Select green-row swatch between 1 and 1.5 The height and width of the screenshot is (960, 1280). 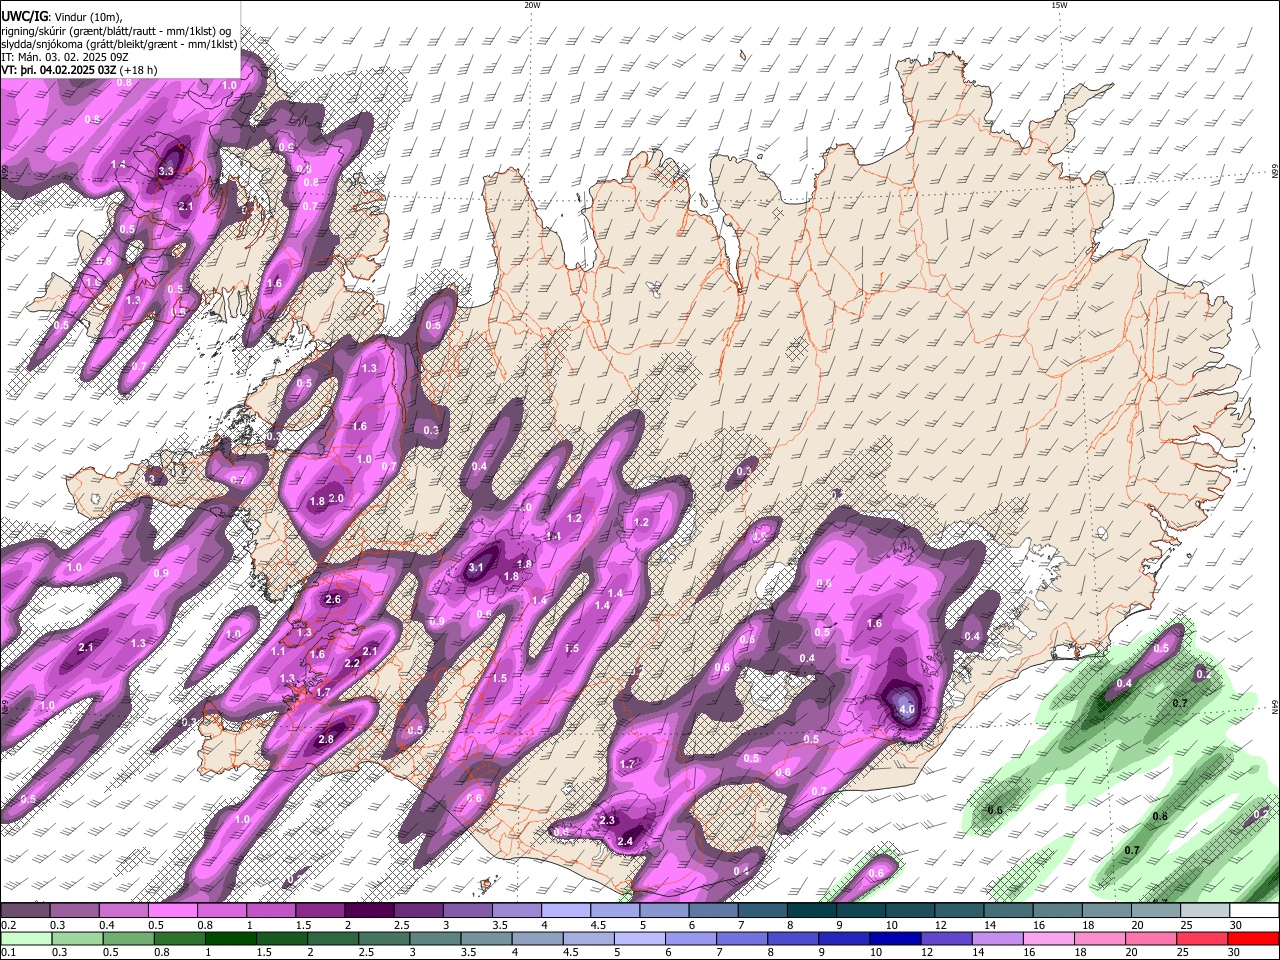pyautogui.click(x=229, y=938)
